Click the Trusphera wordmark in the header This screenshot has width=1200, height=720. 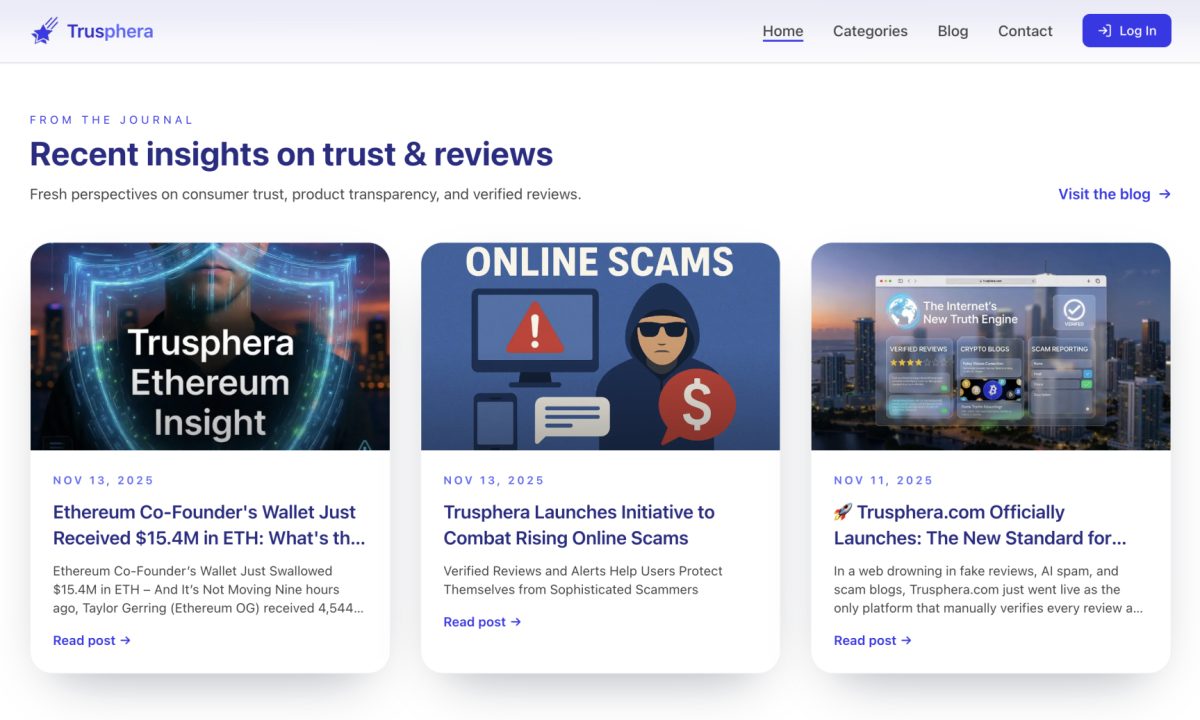tap(110, 31)
